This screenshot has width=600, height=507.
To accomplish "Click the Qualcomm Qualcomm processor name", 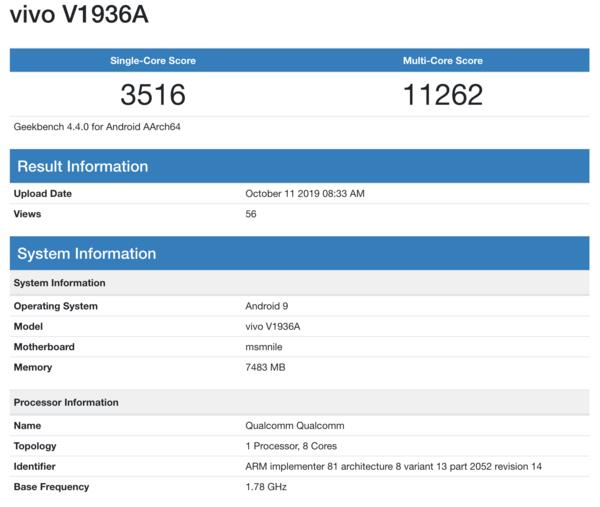I will [294, 426].
